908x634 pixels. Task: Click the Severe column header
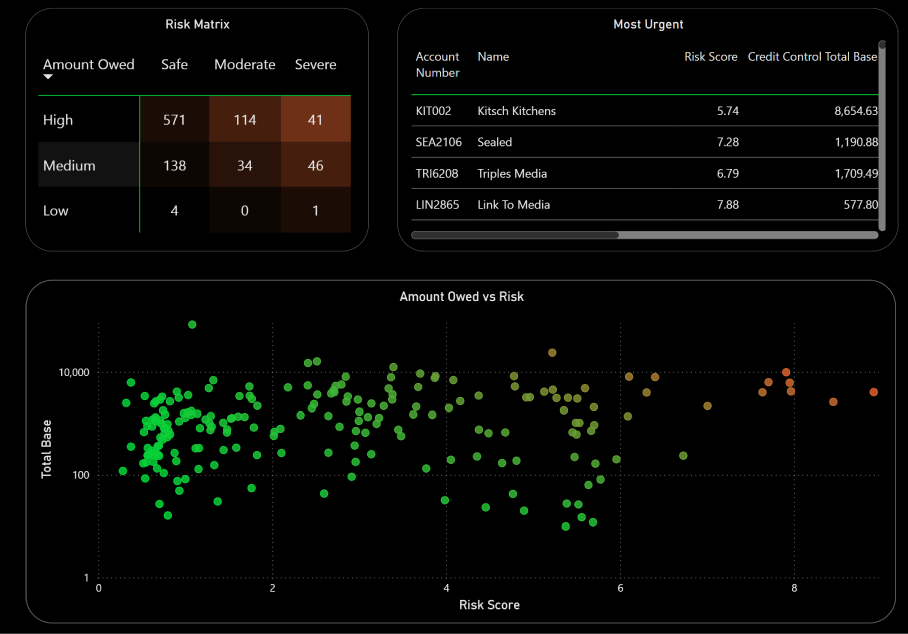(315, 64)
